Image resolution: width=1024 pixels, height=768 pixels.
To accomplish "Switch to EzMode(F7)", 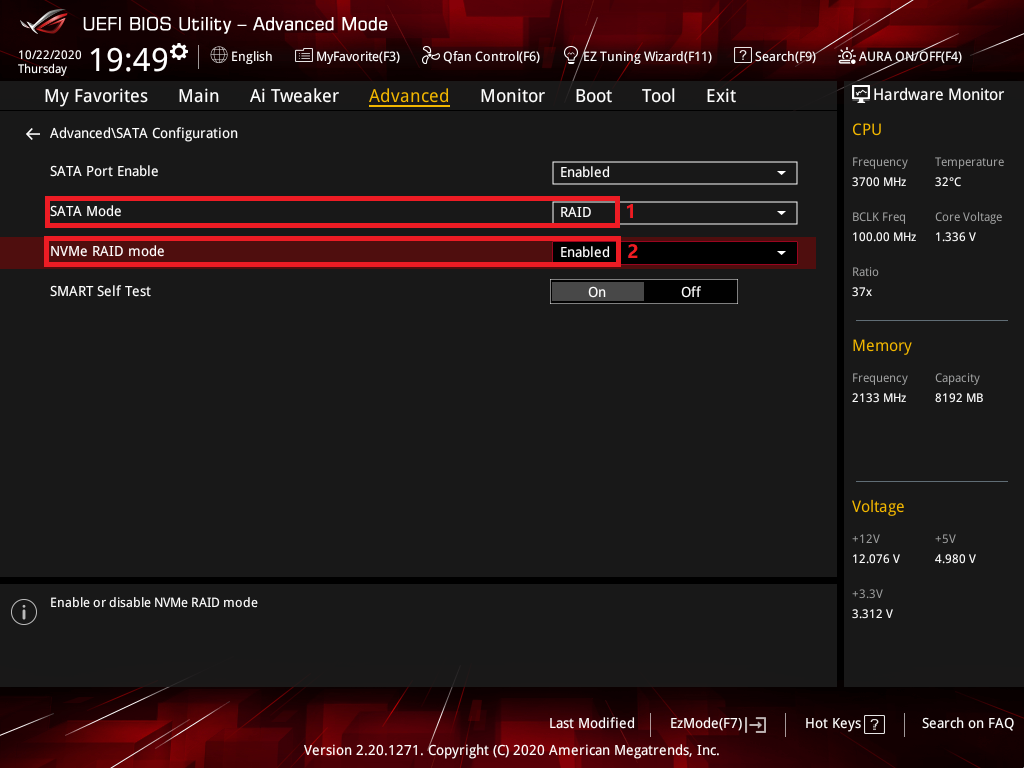I will [717, 724].
